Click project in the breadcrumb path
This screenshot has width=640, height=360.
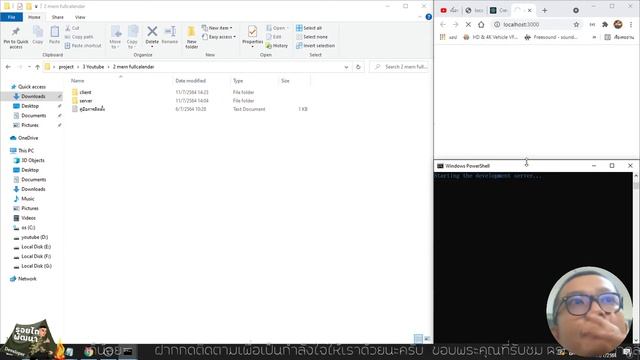click(66, 67)
